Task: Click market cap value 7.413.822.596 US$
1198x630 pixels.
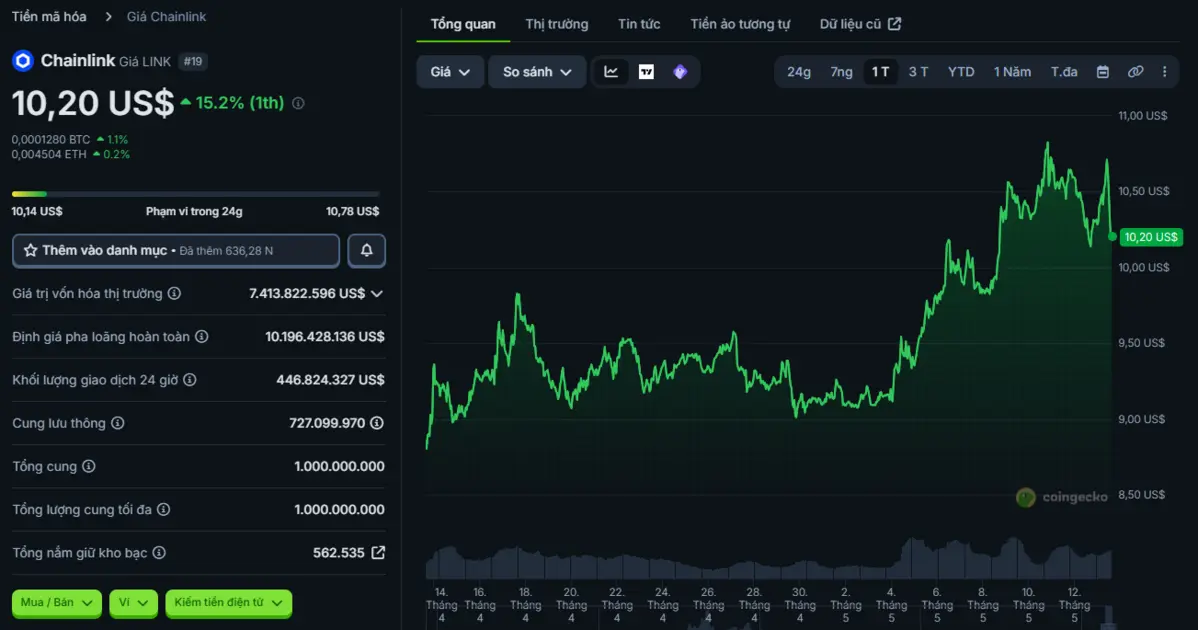Action: [x=307, y=293]
